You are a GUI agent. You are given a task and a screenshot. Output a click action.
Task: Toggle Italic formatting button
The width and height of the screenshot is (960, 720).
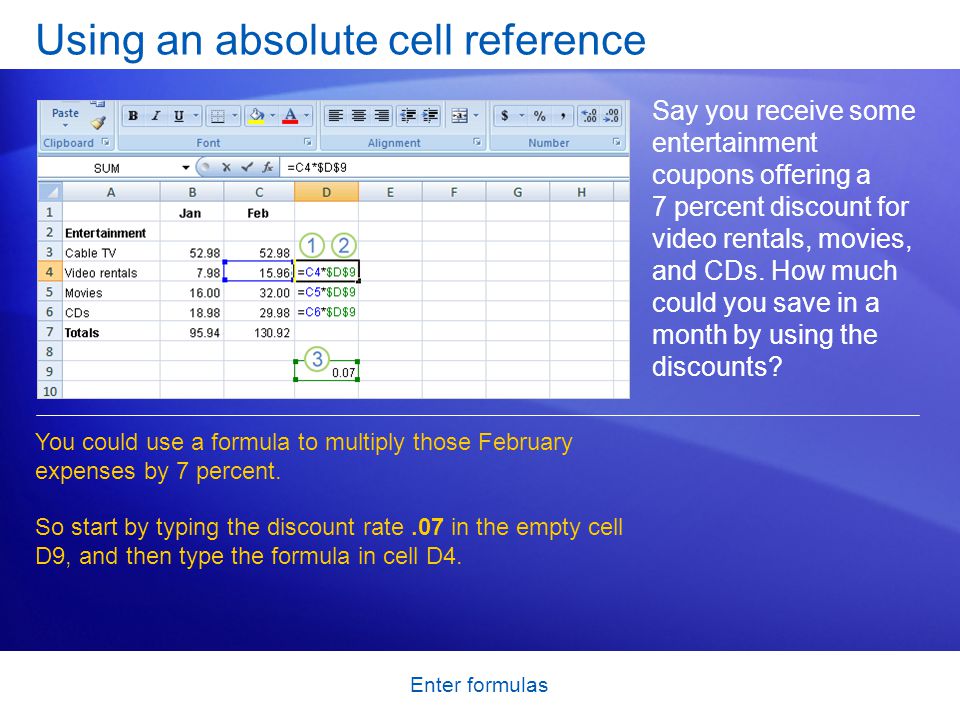tap(156, 116)
